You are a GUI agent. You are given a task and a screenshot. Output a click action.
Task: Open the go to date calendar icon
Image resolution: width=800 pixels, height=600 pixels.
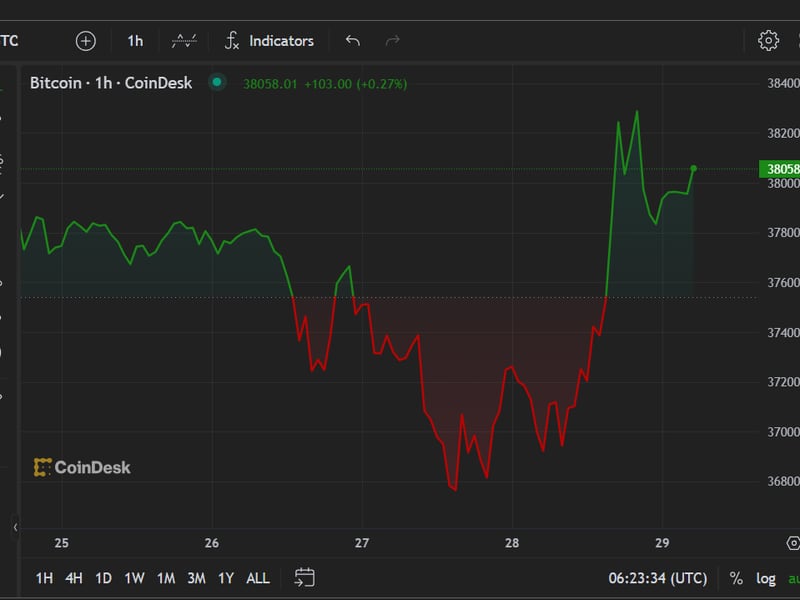[305, 578]
